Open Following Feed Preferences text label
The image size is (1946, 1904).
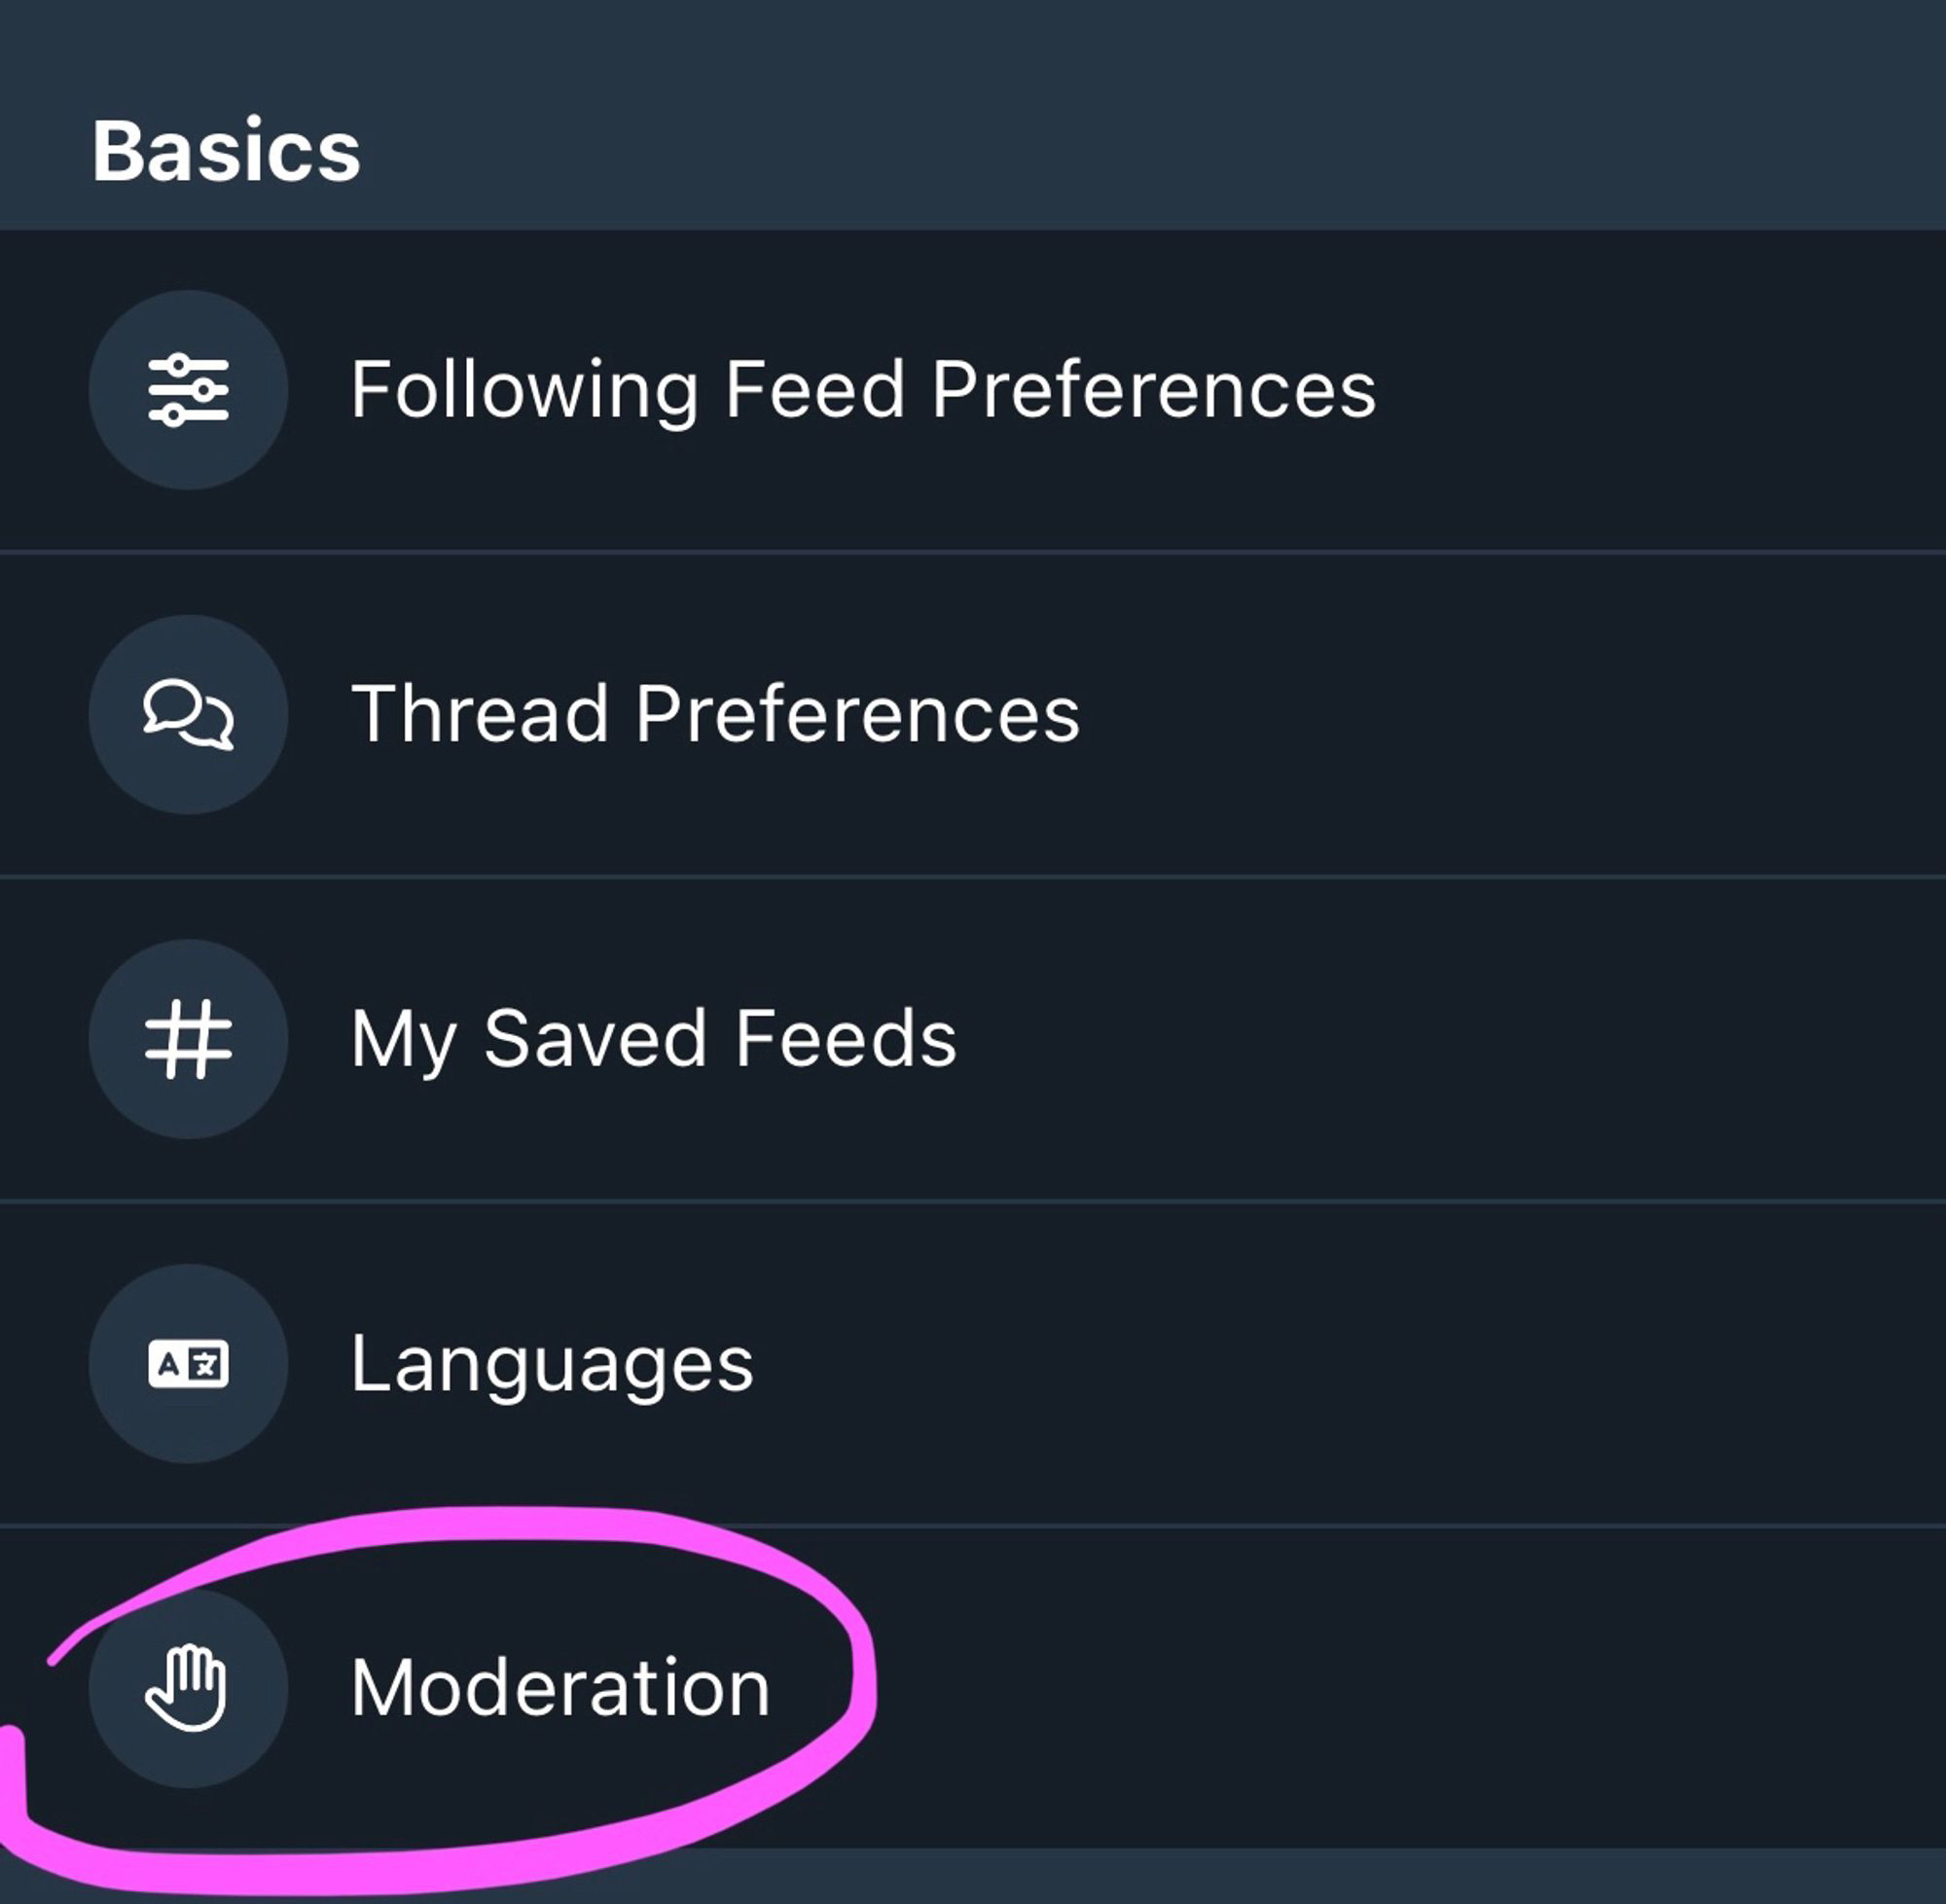coord(862,389)
